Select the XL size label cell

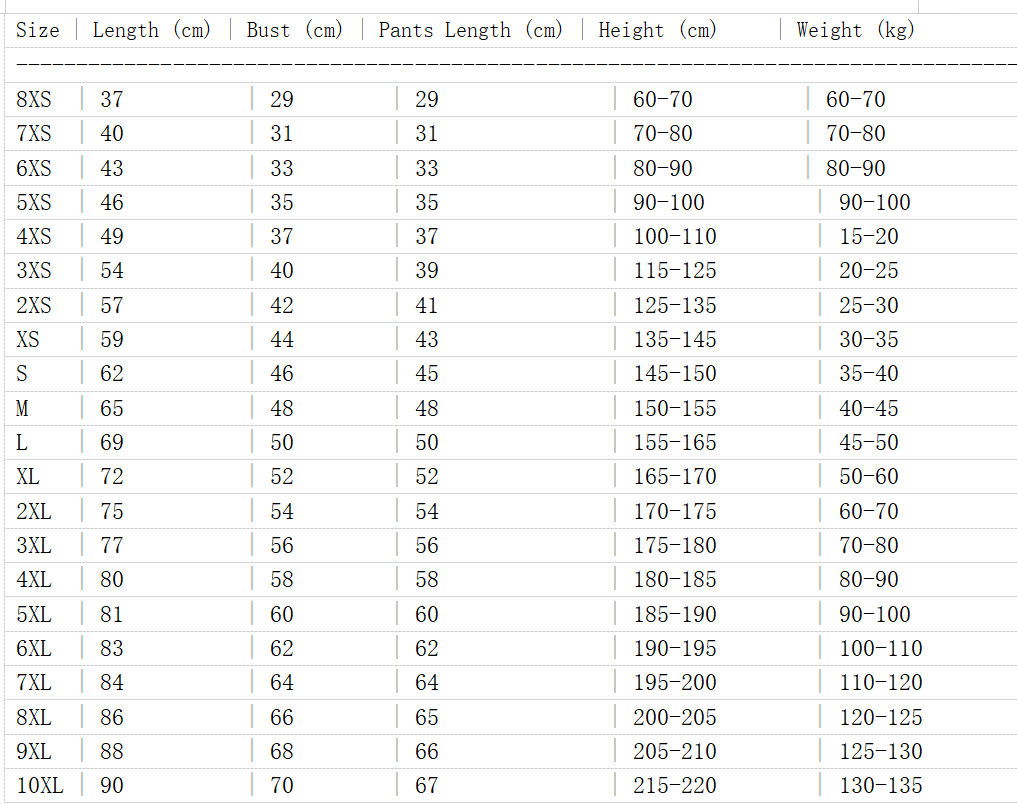point(28,477)
